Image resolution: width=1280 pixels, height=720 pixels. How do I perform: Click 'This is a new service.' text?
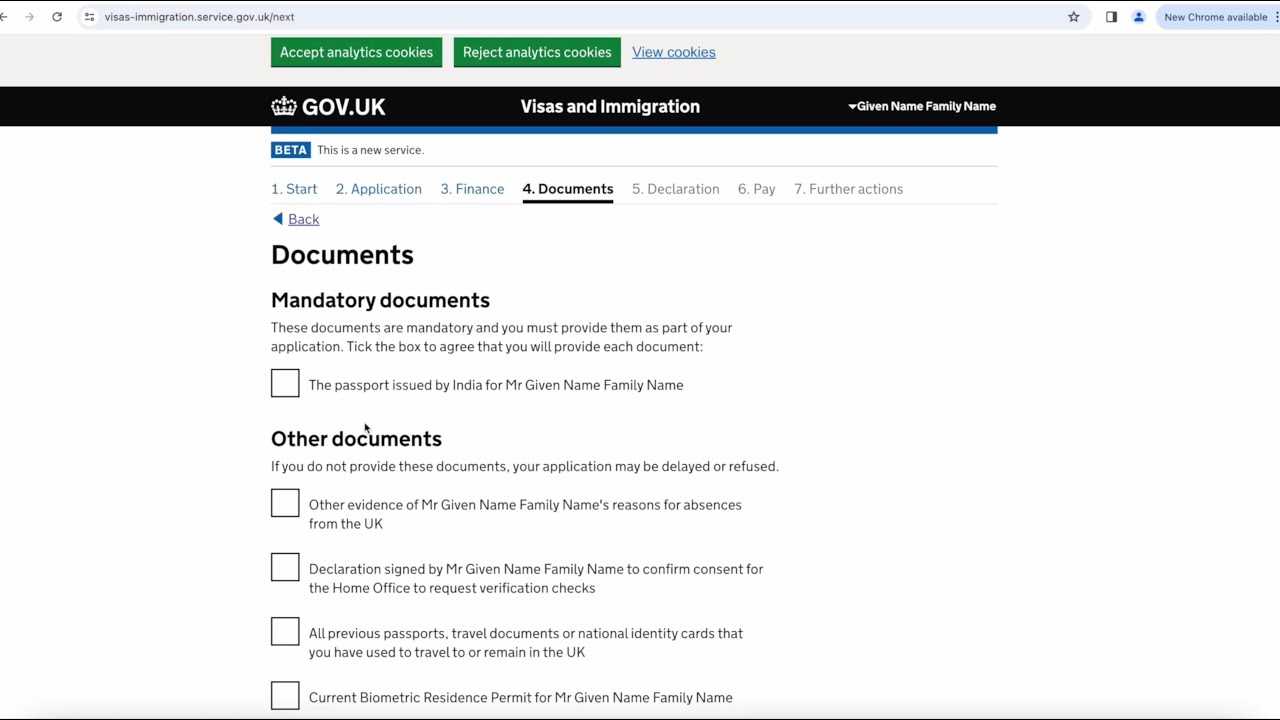click(370, 150)
